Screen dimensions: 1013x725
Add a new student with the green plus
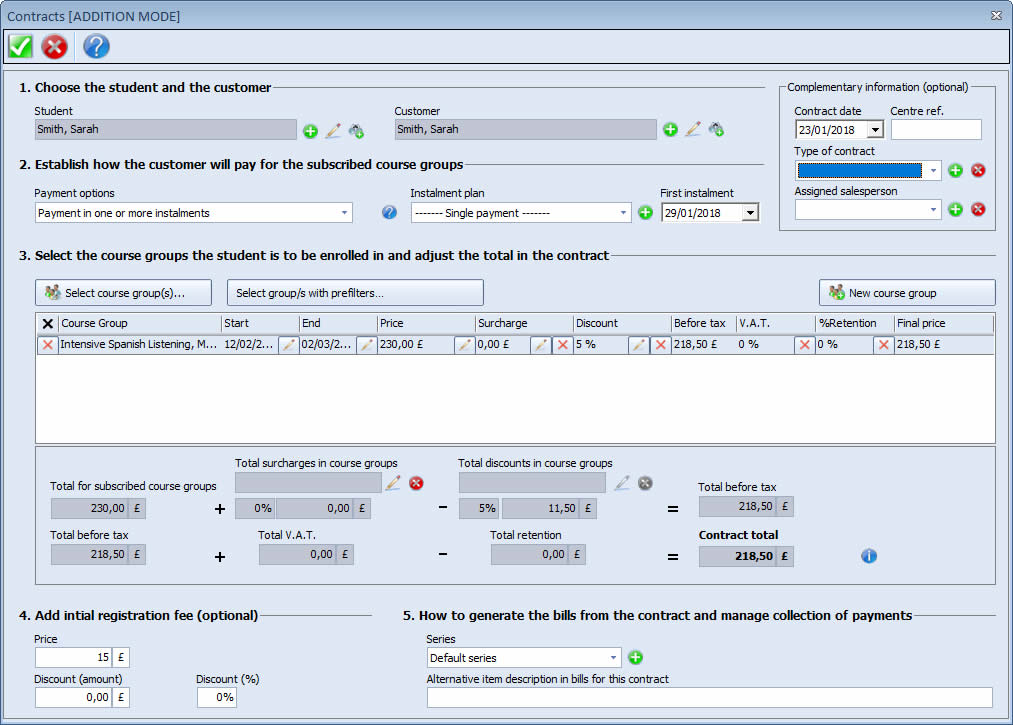point(311,131)
